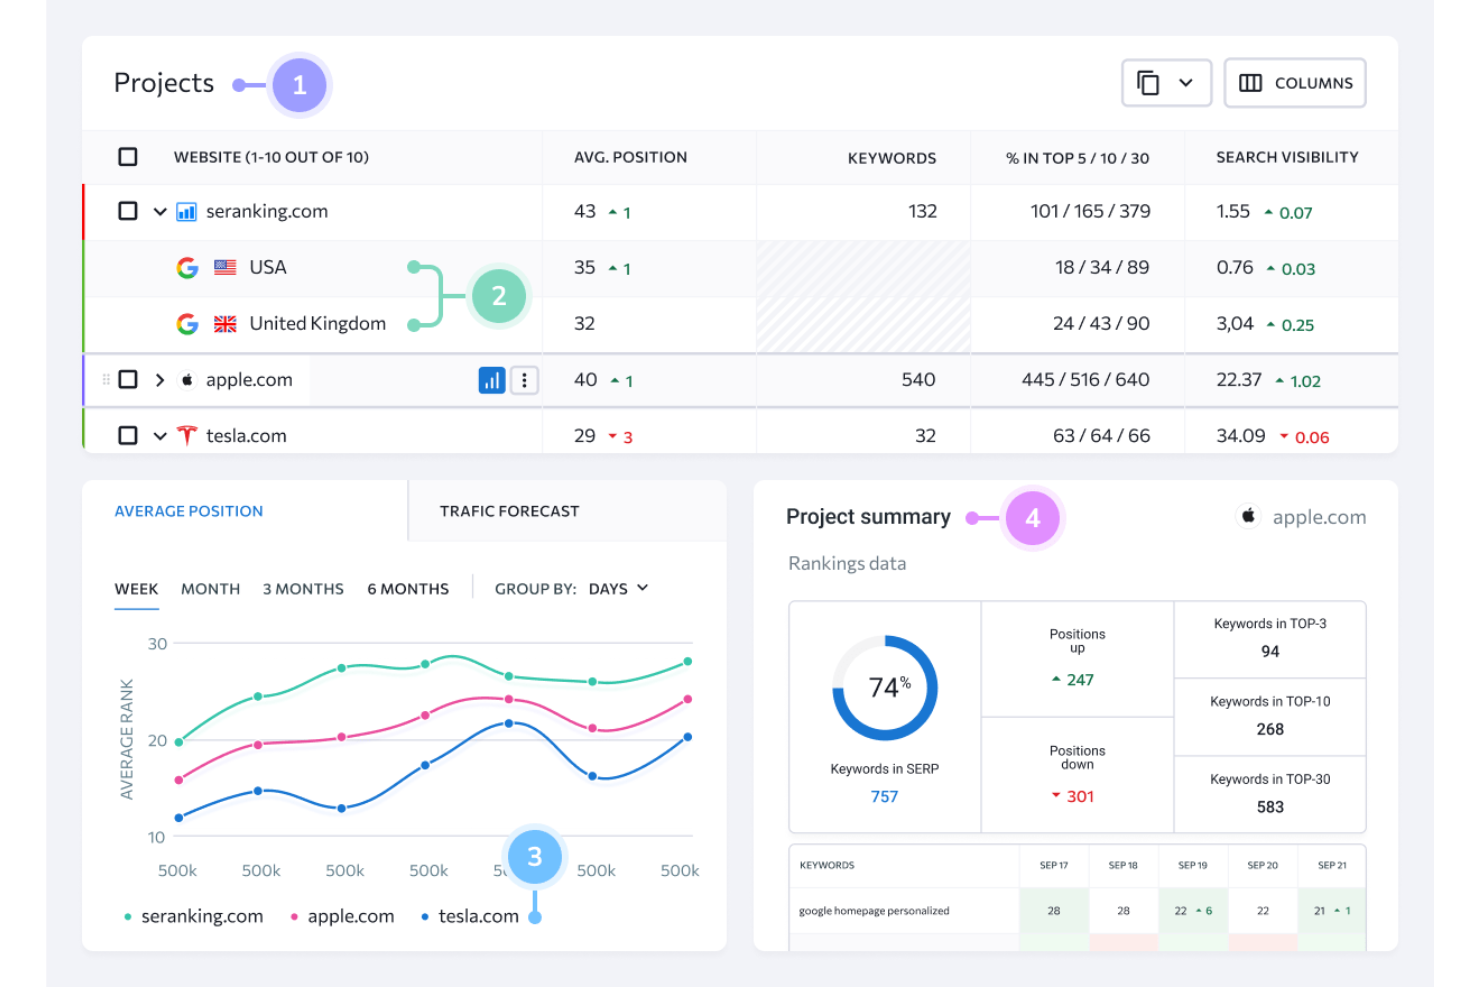Switch to the AVERAGE POSITION tab

tap(189, 511)
